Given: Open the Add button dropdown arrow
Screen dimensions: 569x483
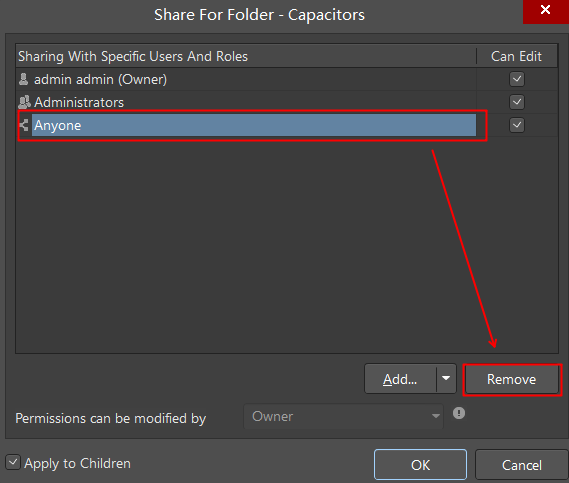Looking at the screenshot, I should point(446,378).
